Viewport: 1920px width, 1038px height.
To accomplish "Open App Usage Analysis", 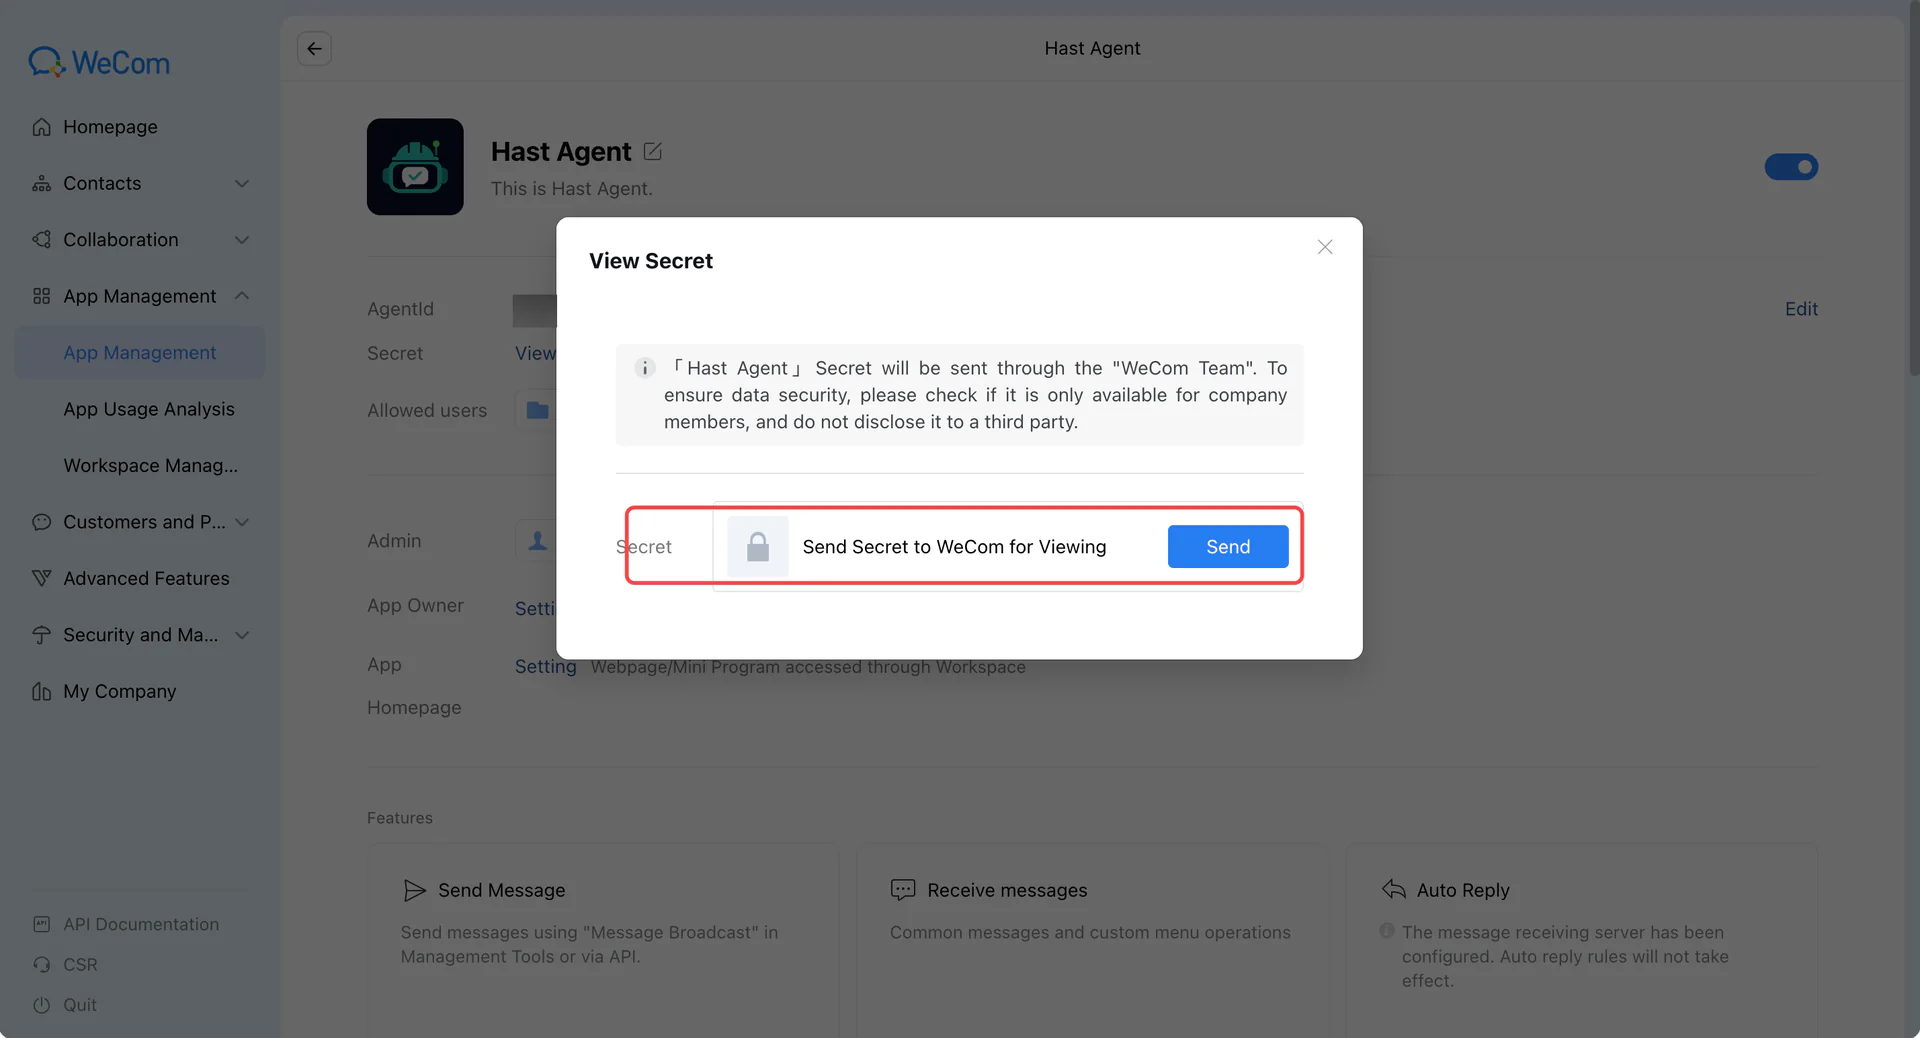I will (x=149, y=409).
